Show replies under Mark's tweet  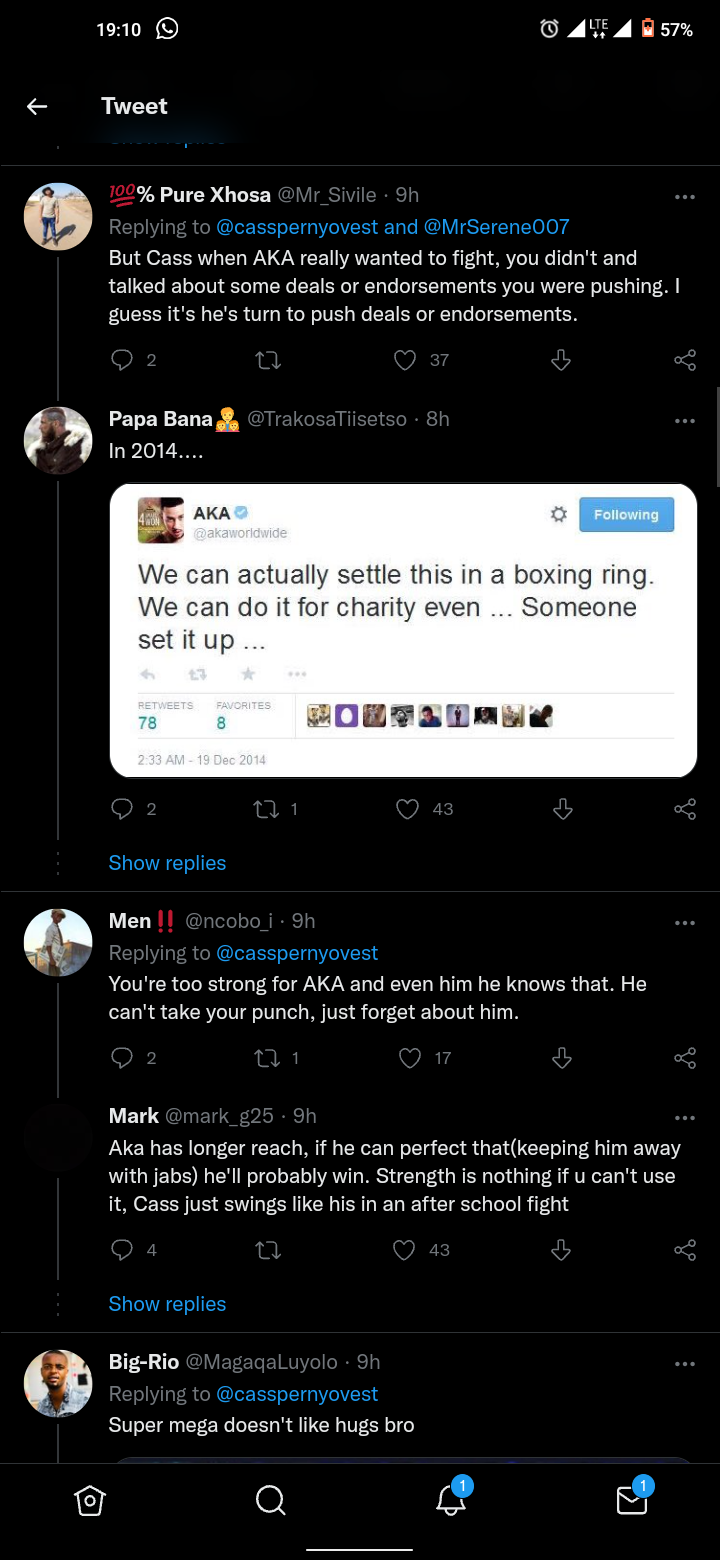point(167,1304)
